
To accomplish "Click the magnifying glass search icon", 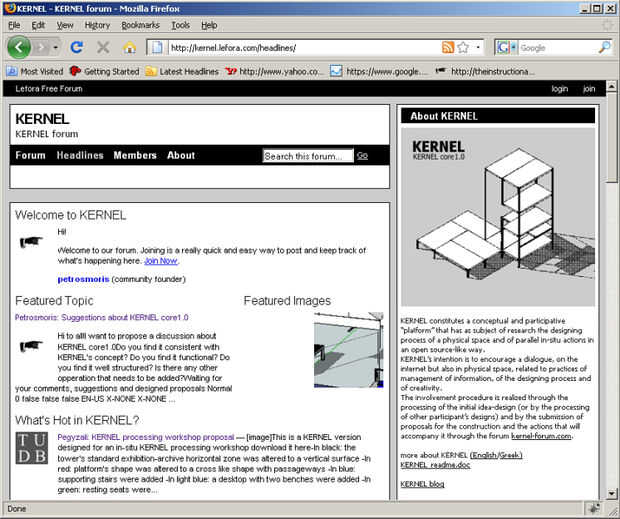I will (604, 48).
